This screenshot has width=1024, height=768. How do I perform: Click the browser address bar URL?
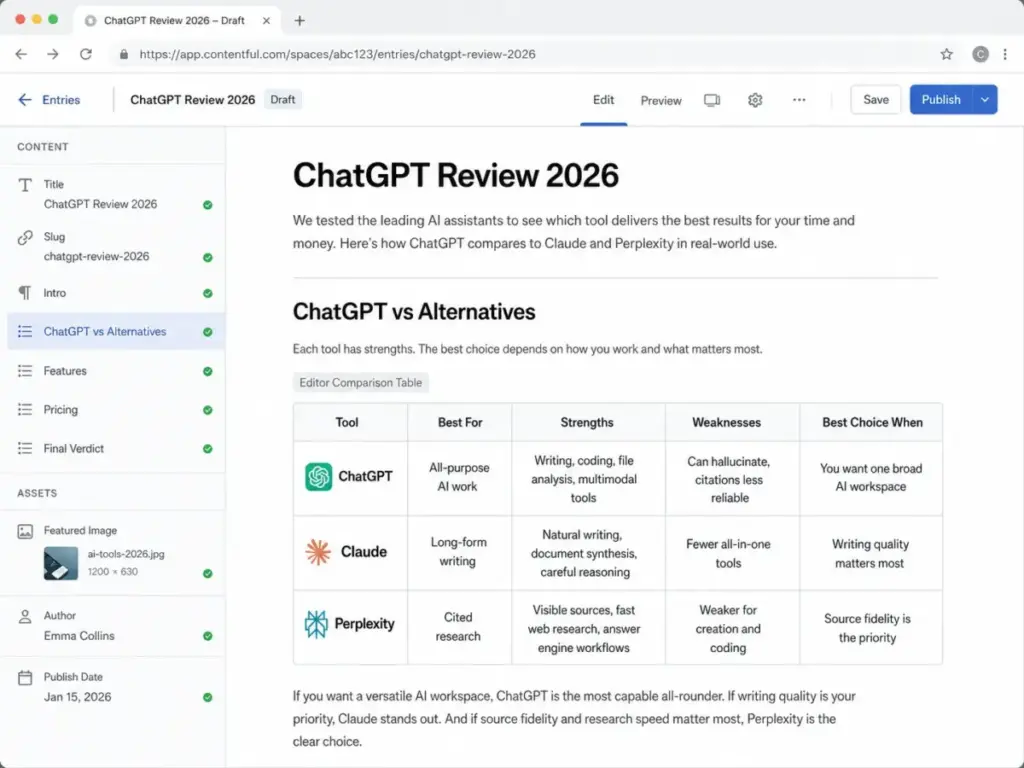pyautogui.click(x=338, y=54)
